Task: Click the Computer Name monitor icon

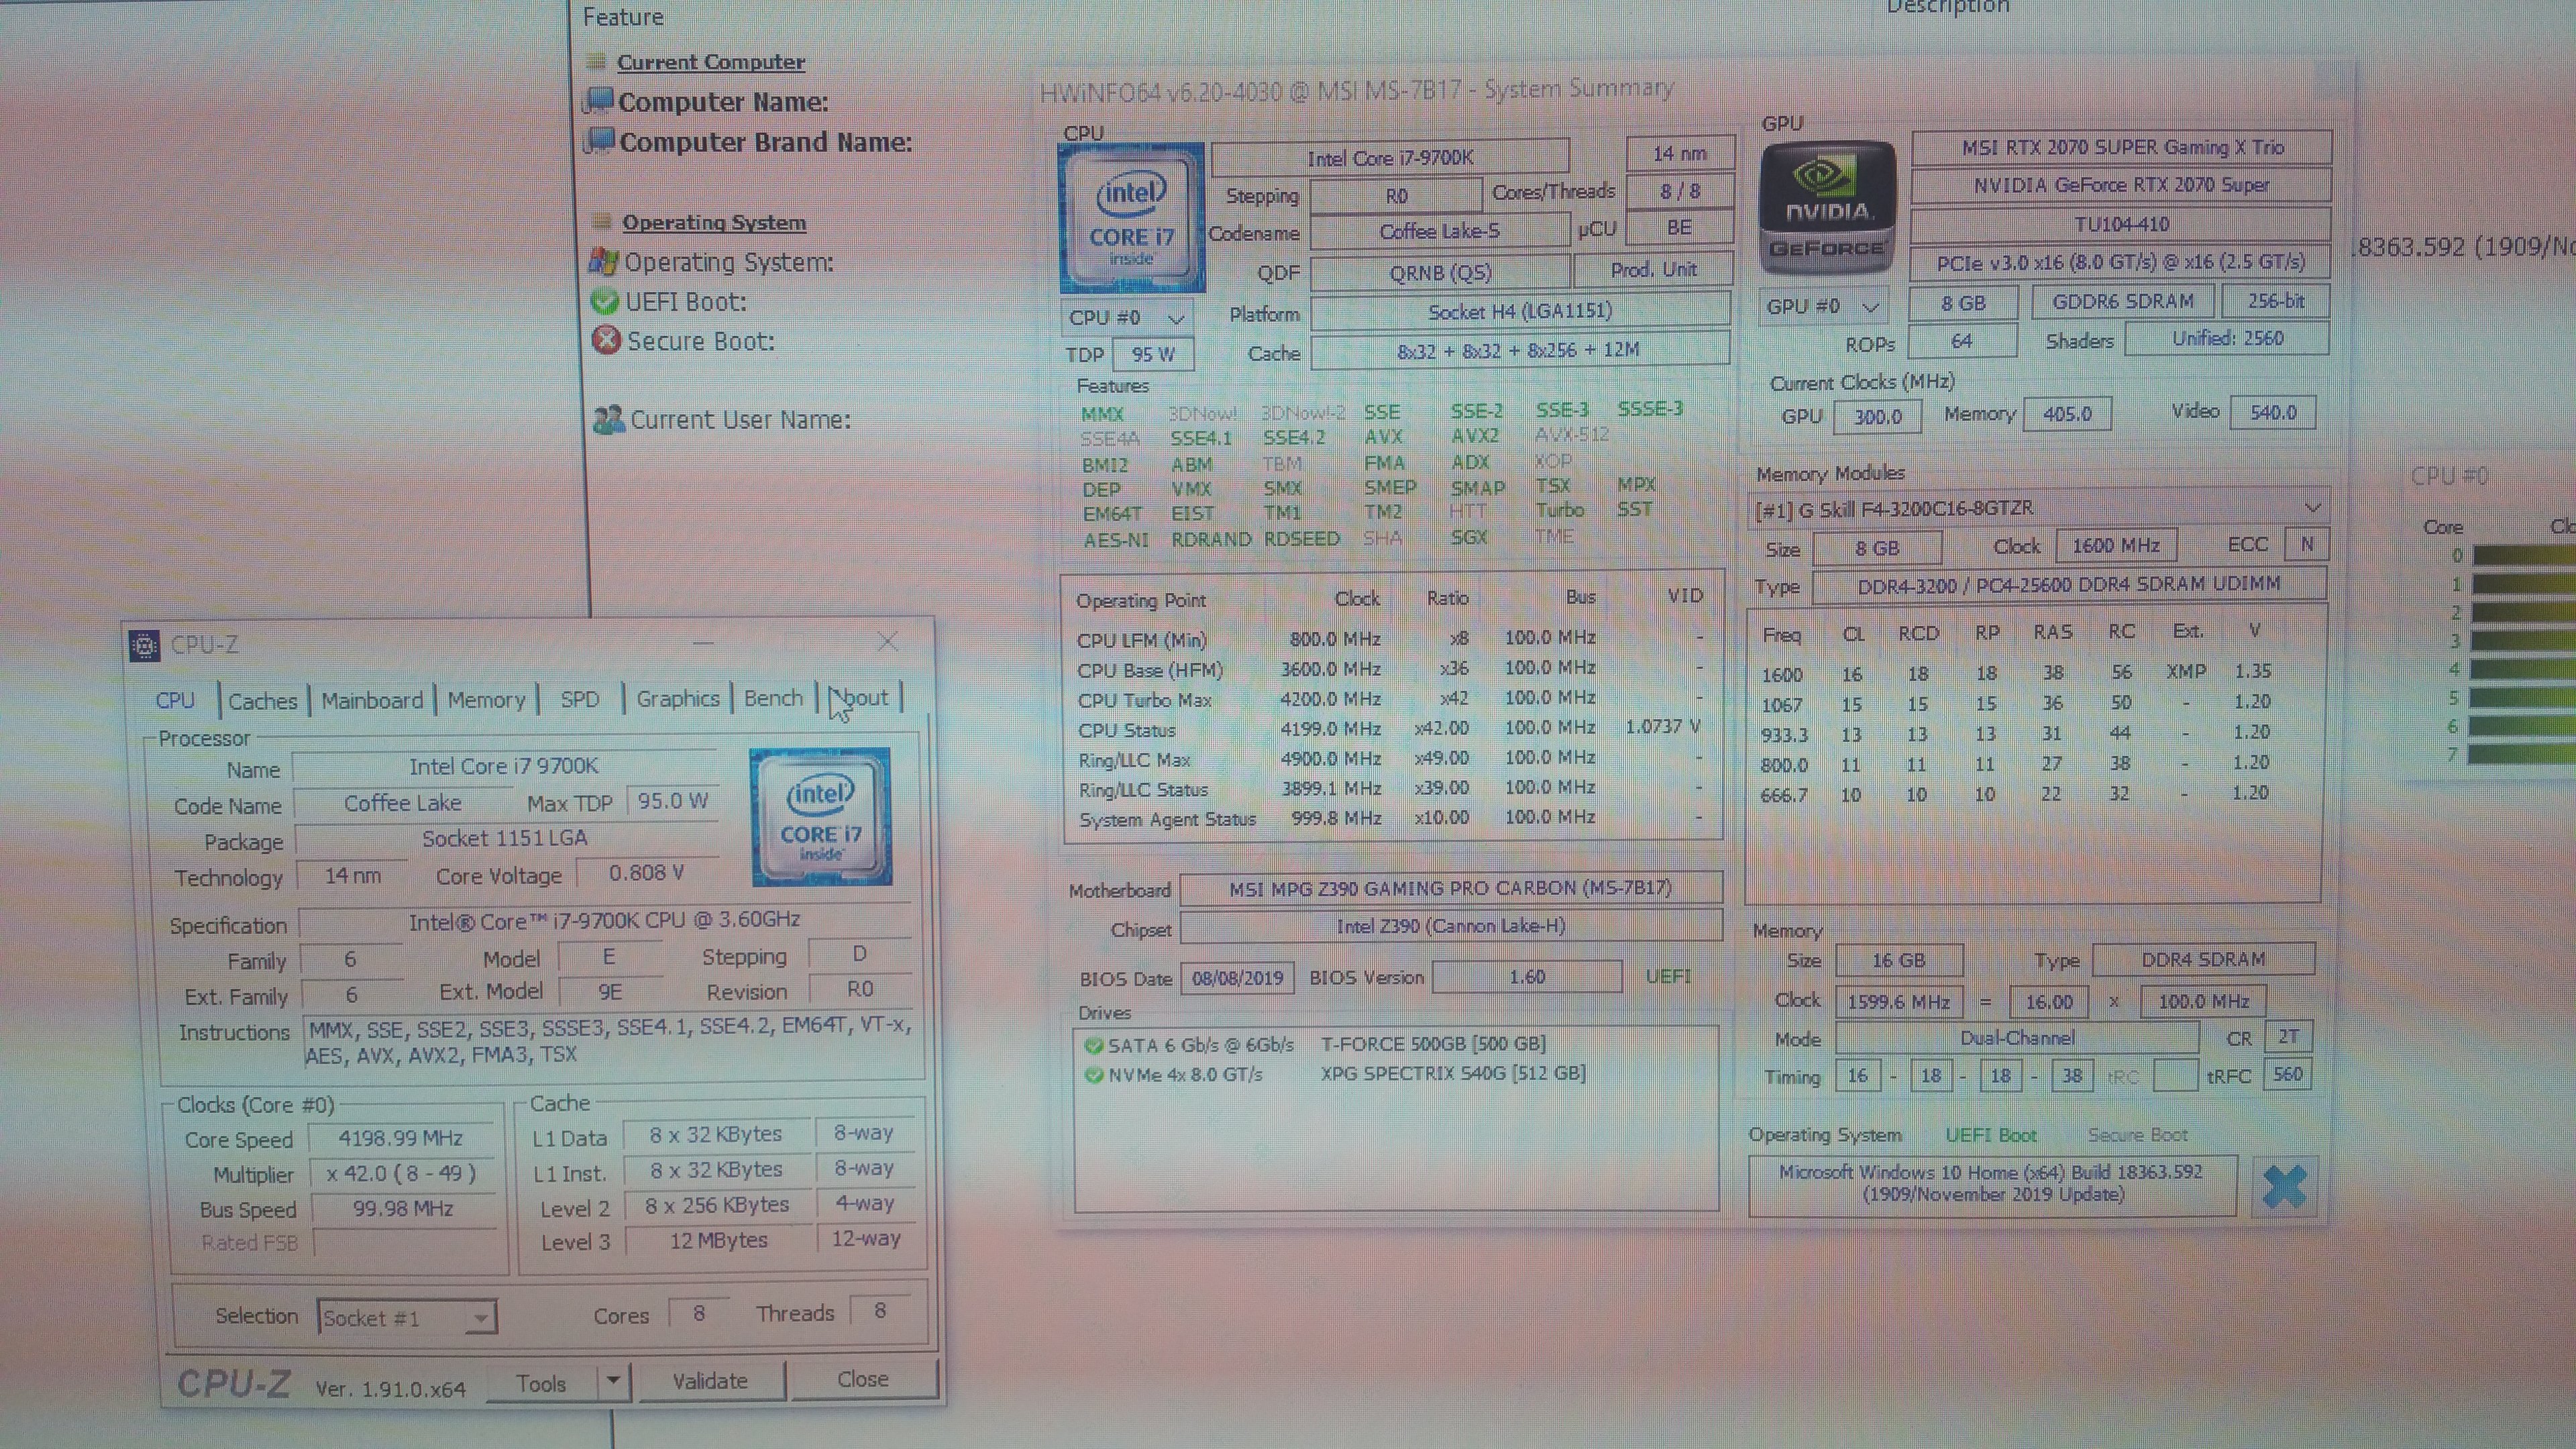Action: (x=599, y=101)
